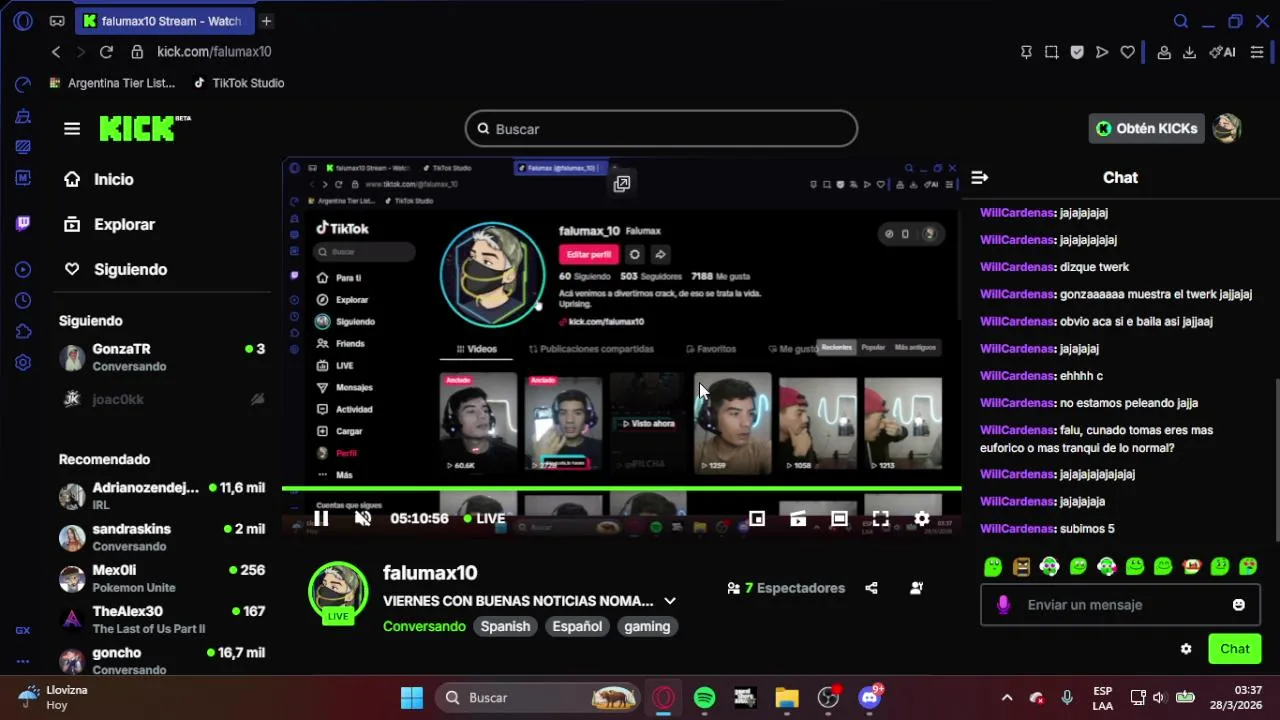Image resolution: width=1280 pixels, height=720 pixels.
Task: Enter fullscreen on the video player
Action: (x=880, y=518)
